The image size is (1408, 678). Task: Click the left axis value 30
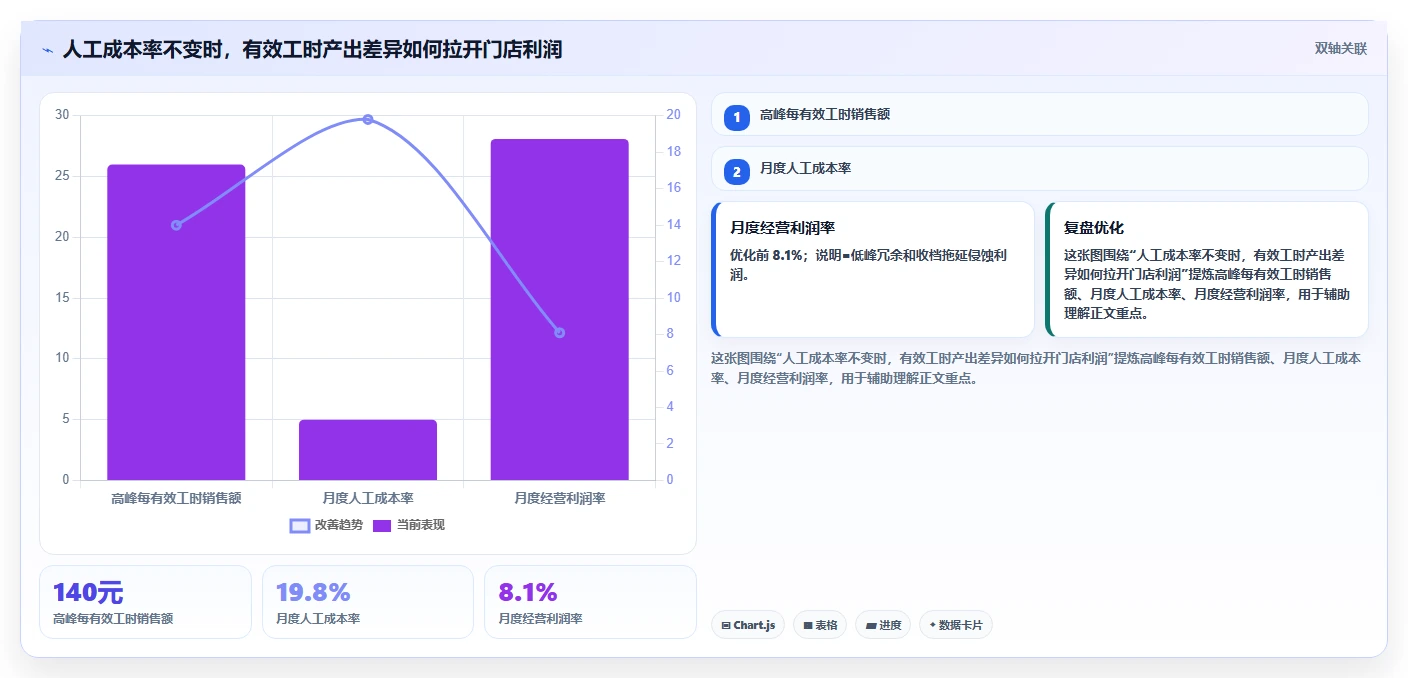click(62, 115)
